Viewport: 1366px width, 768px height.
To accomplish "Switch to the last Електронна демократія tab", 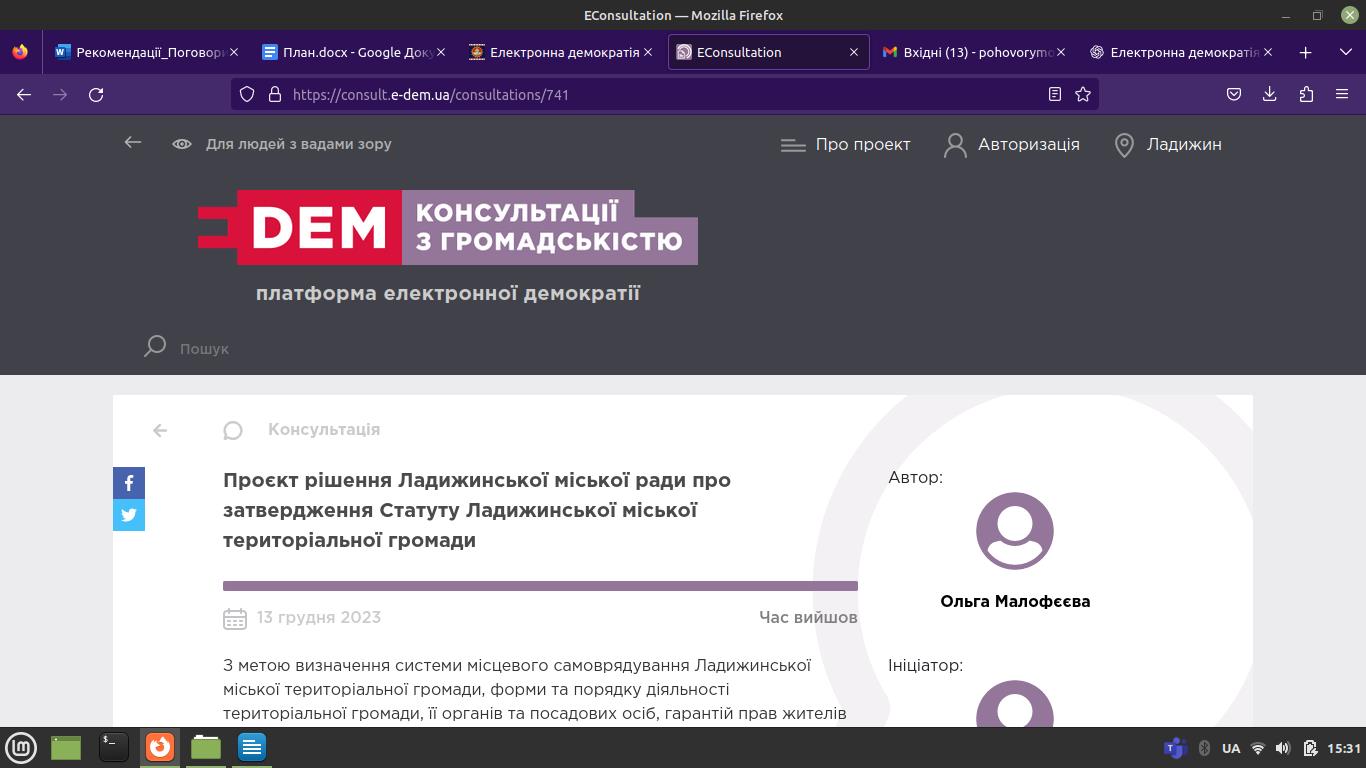I will click(1181, 52).
